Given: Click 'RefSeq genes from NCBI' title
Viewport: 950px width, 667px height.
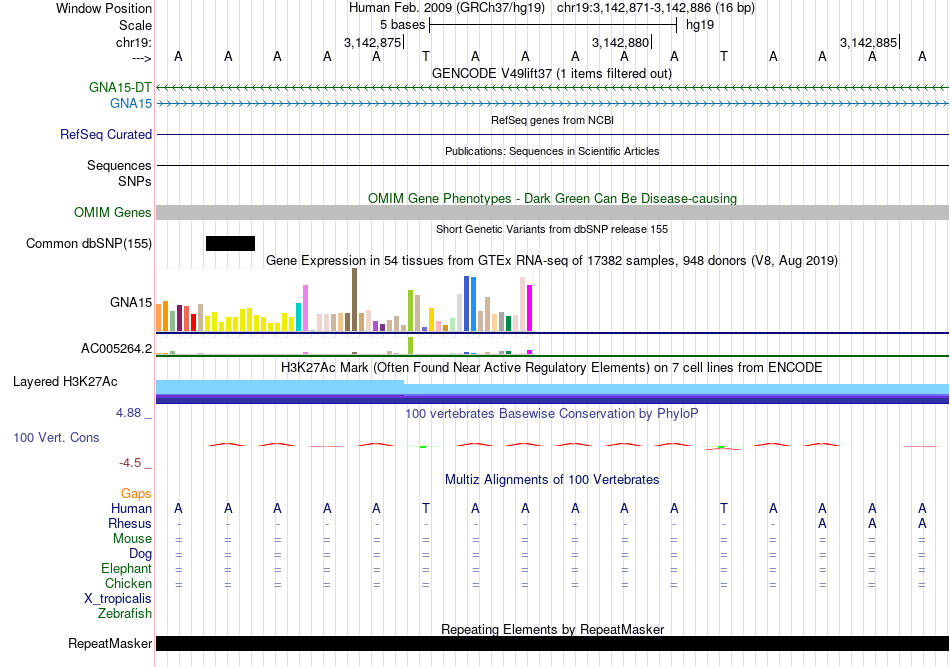Looking at the screenshot, I should coord(552,120).
